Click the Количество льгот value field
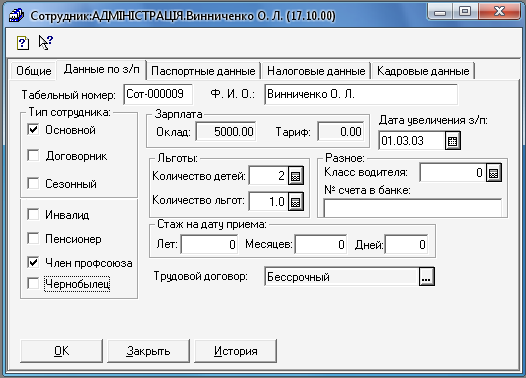 pyautogui.click(x=268, y=202)
